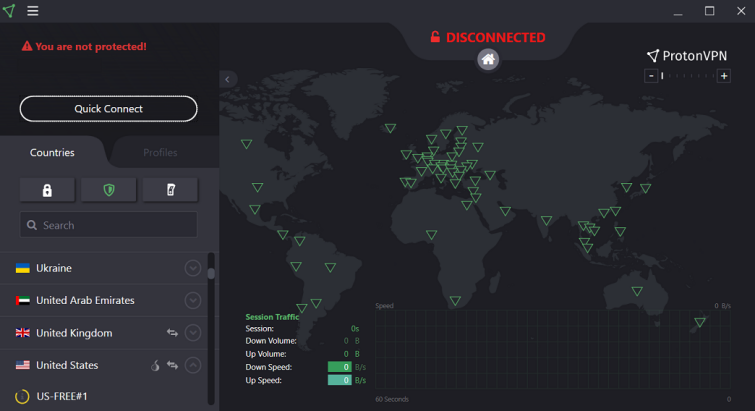Select the Ukraine country row
This screenshot has height=411, width=755.
(104, 268)
